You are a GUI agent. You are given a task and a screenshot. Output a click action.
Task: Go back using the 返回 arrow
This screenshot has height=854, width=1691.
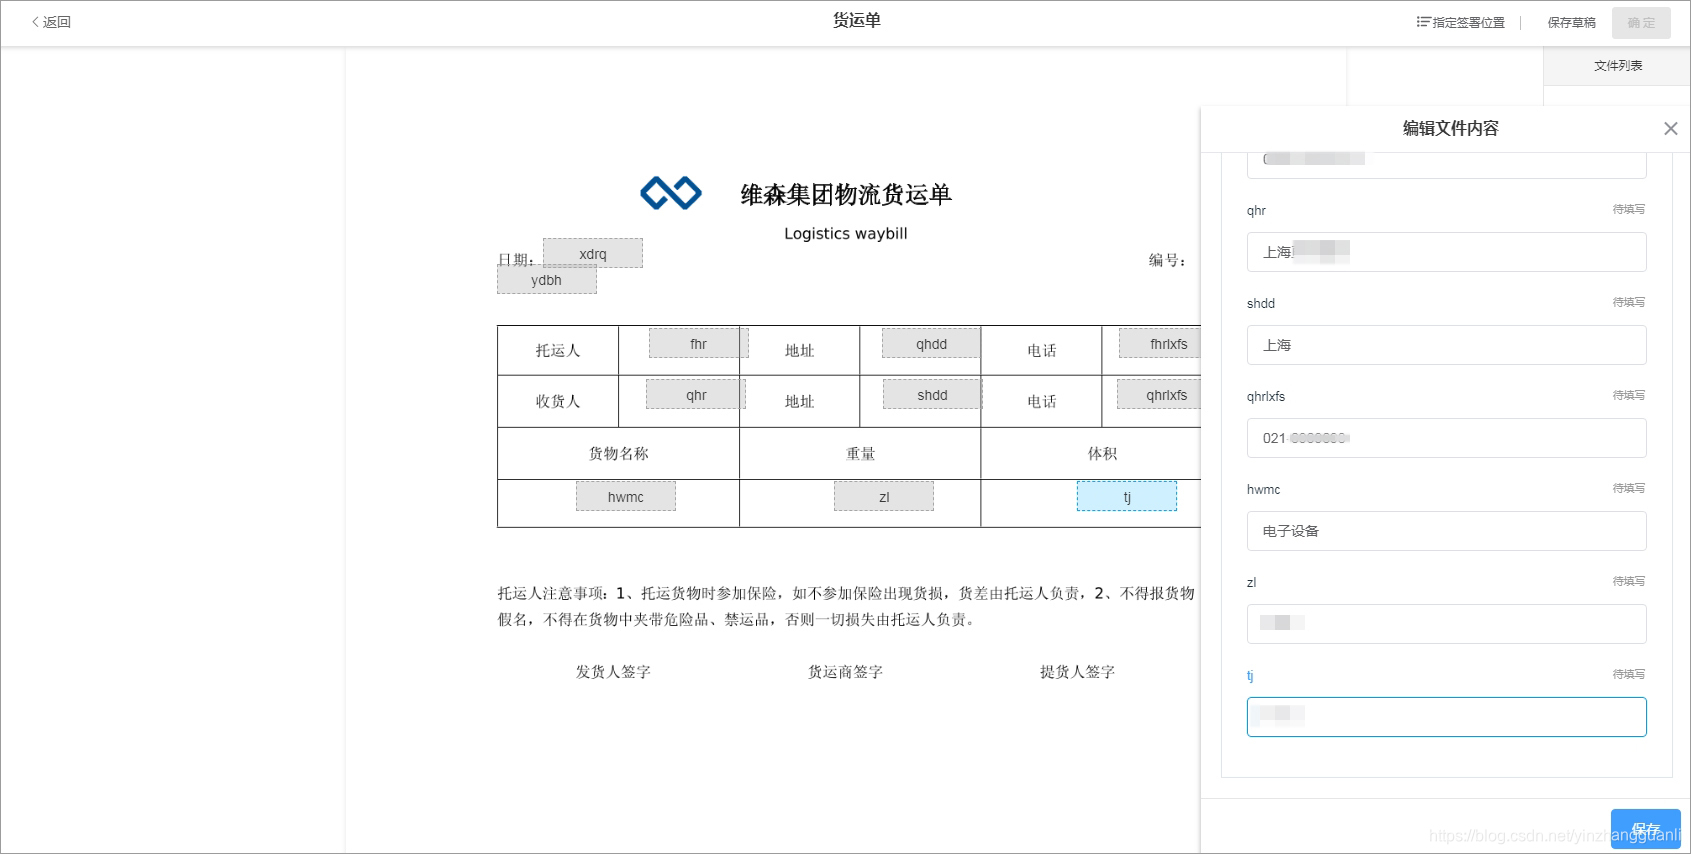click(x=51, y=22)
